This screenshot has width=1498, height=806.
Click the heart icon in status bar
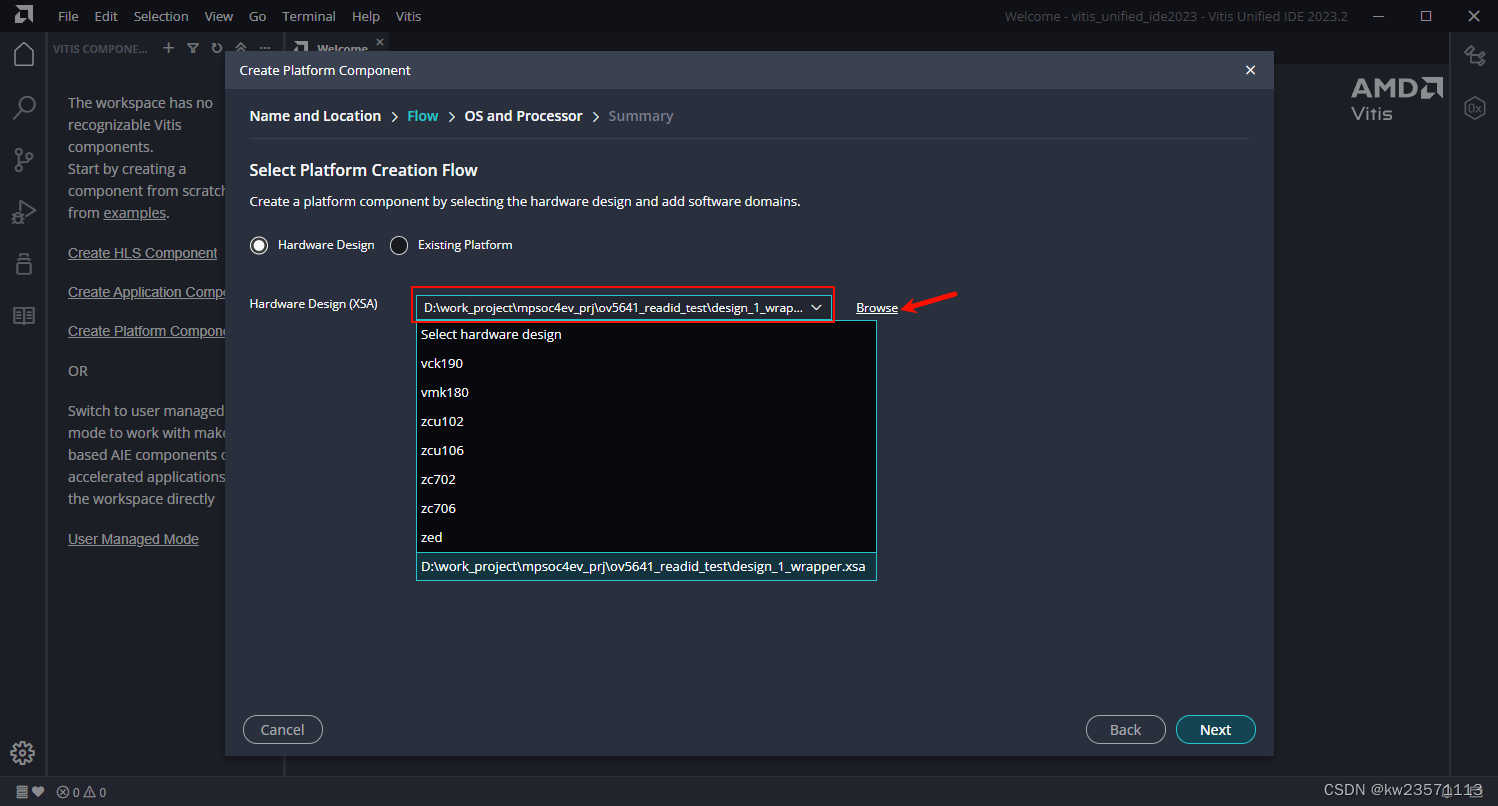point(38,792)
